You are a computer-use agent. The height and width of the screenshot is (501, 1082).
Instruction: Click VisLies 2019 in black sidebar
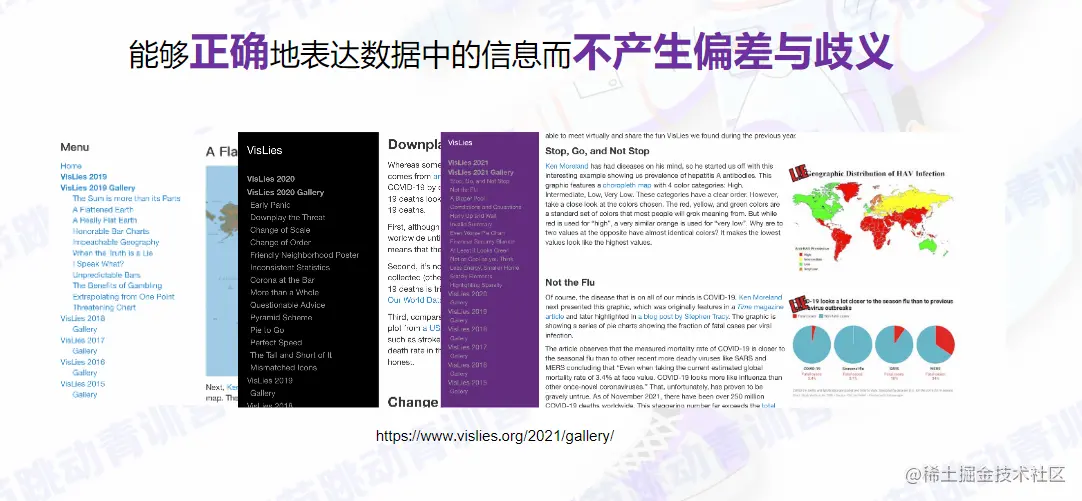point(270,380)
